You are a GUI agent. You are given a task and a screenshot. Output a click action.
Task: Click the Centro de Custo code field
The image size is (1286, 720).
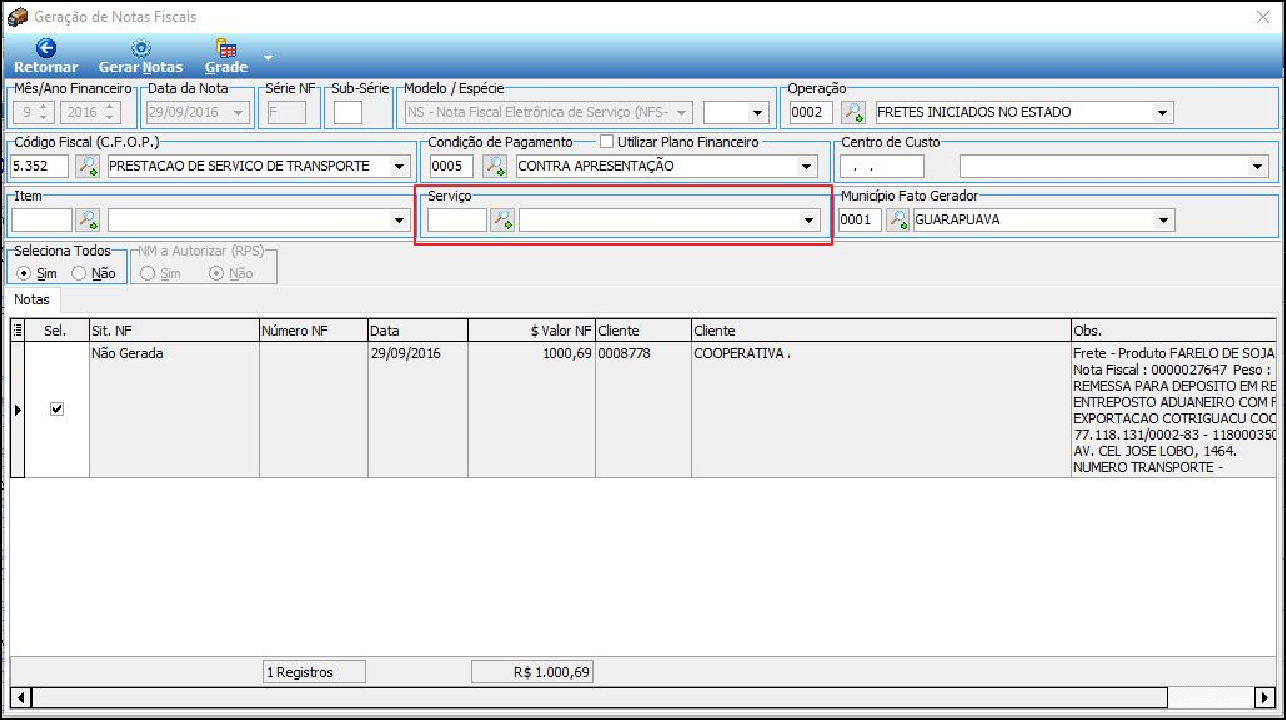tap(882, 166)
